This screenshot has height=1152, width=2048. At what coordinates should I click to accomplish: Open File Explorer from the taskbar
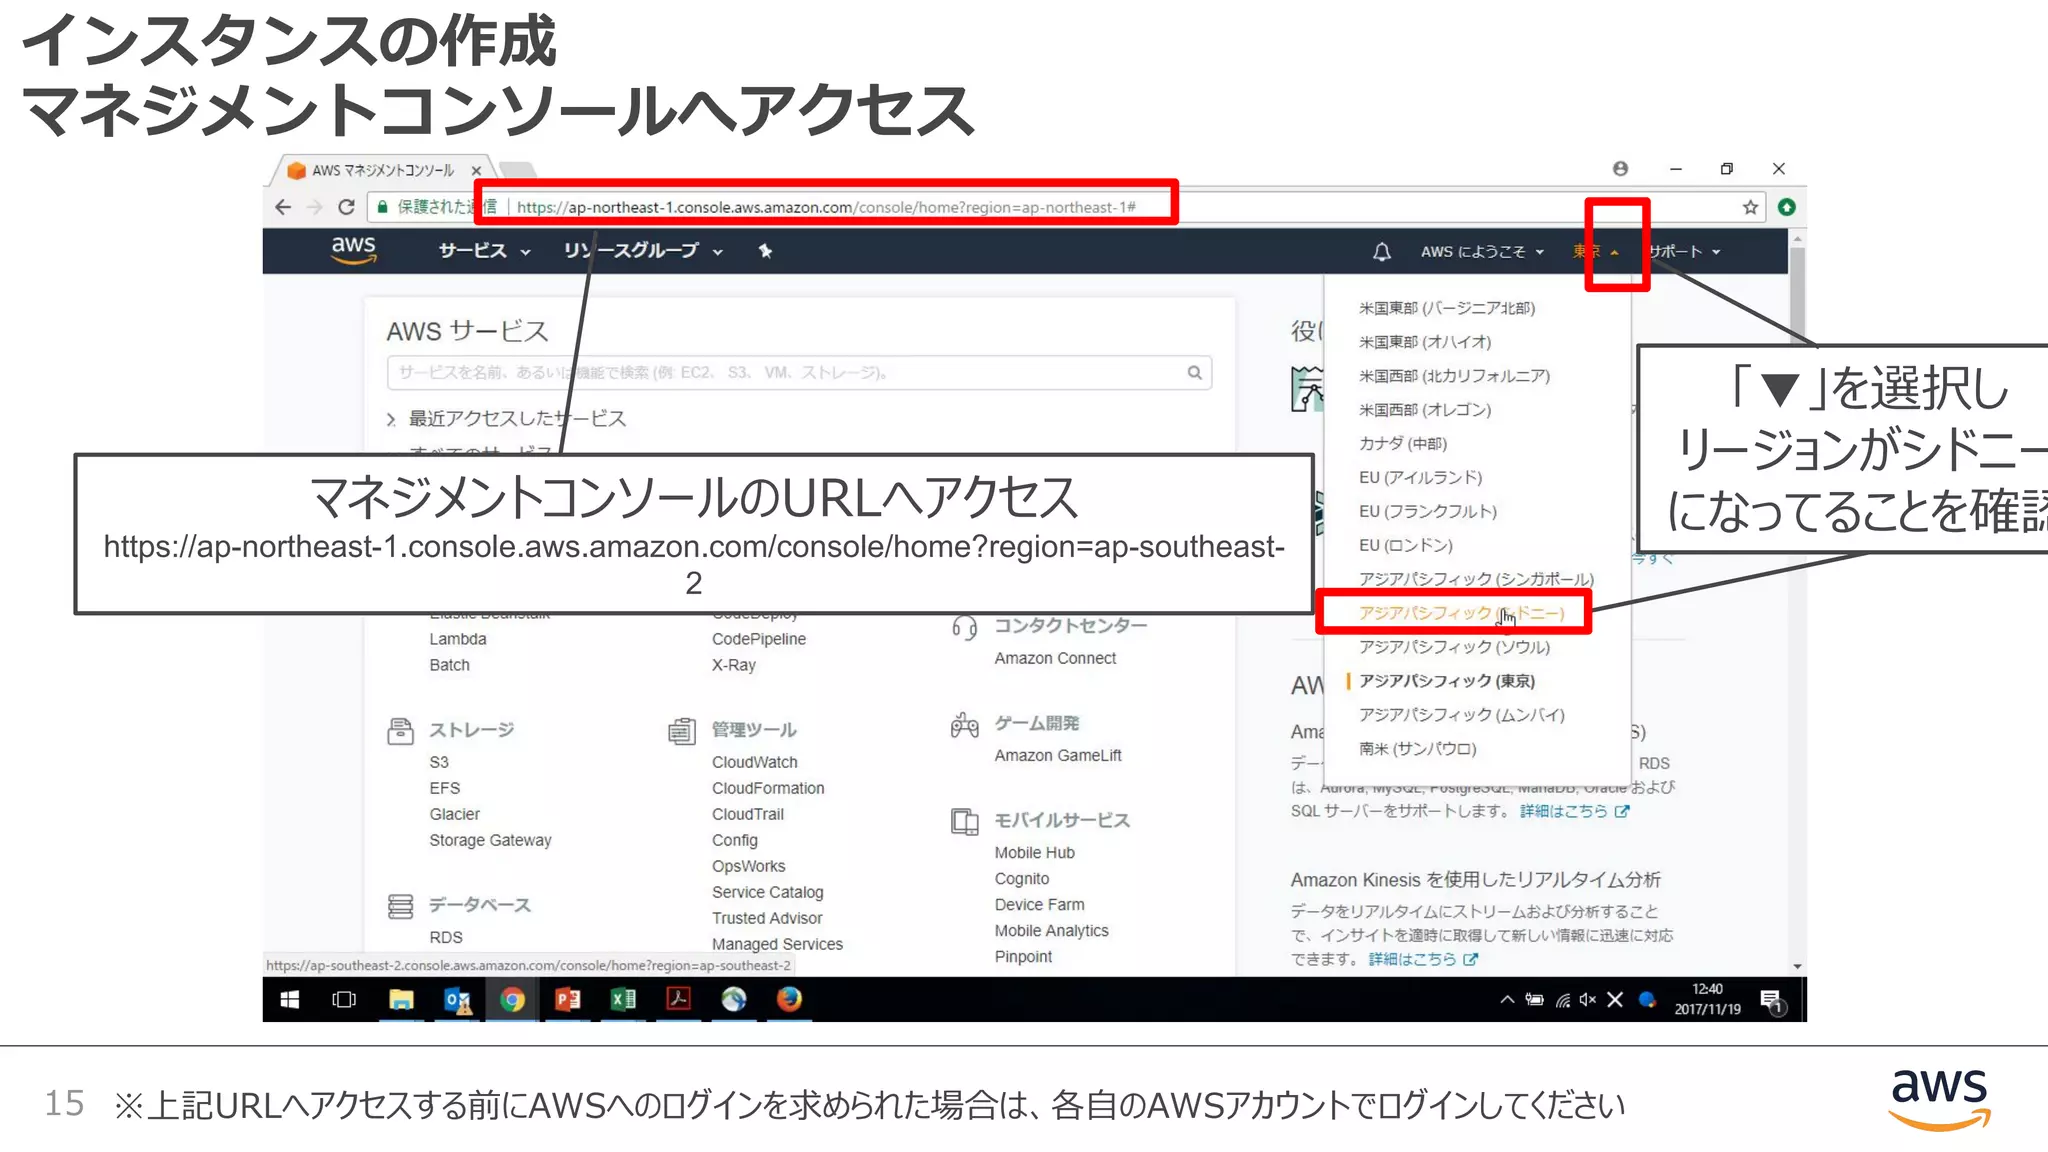click(401, 999)
